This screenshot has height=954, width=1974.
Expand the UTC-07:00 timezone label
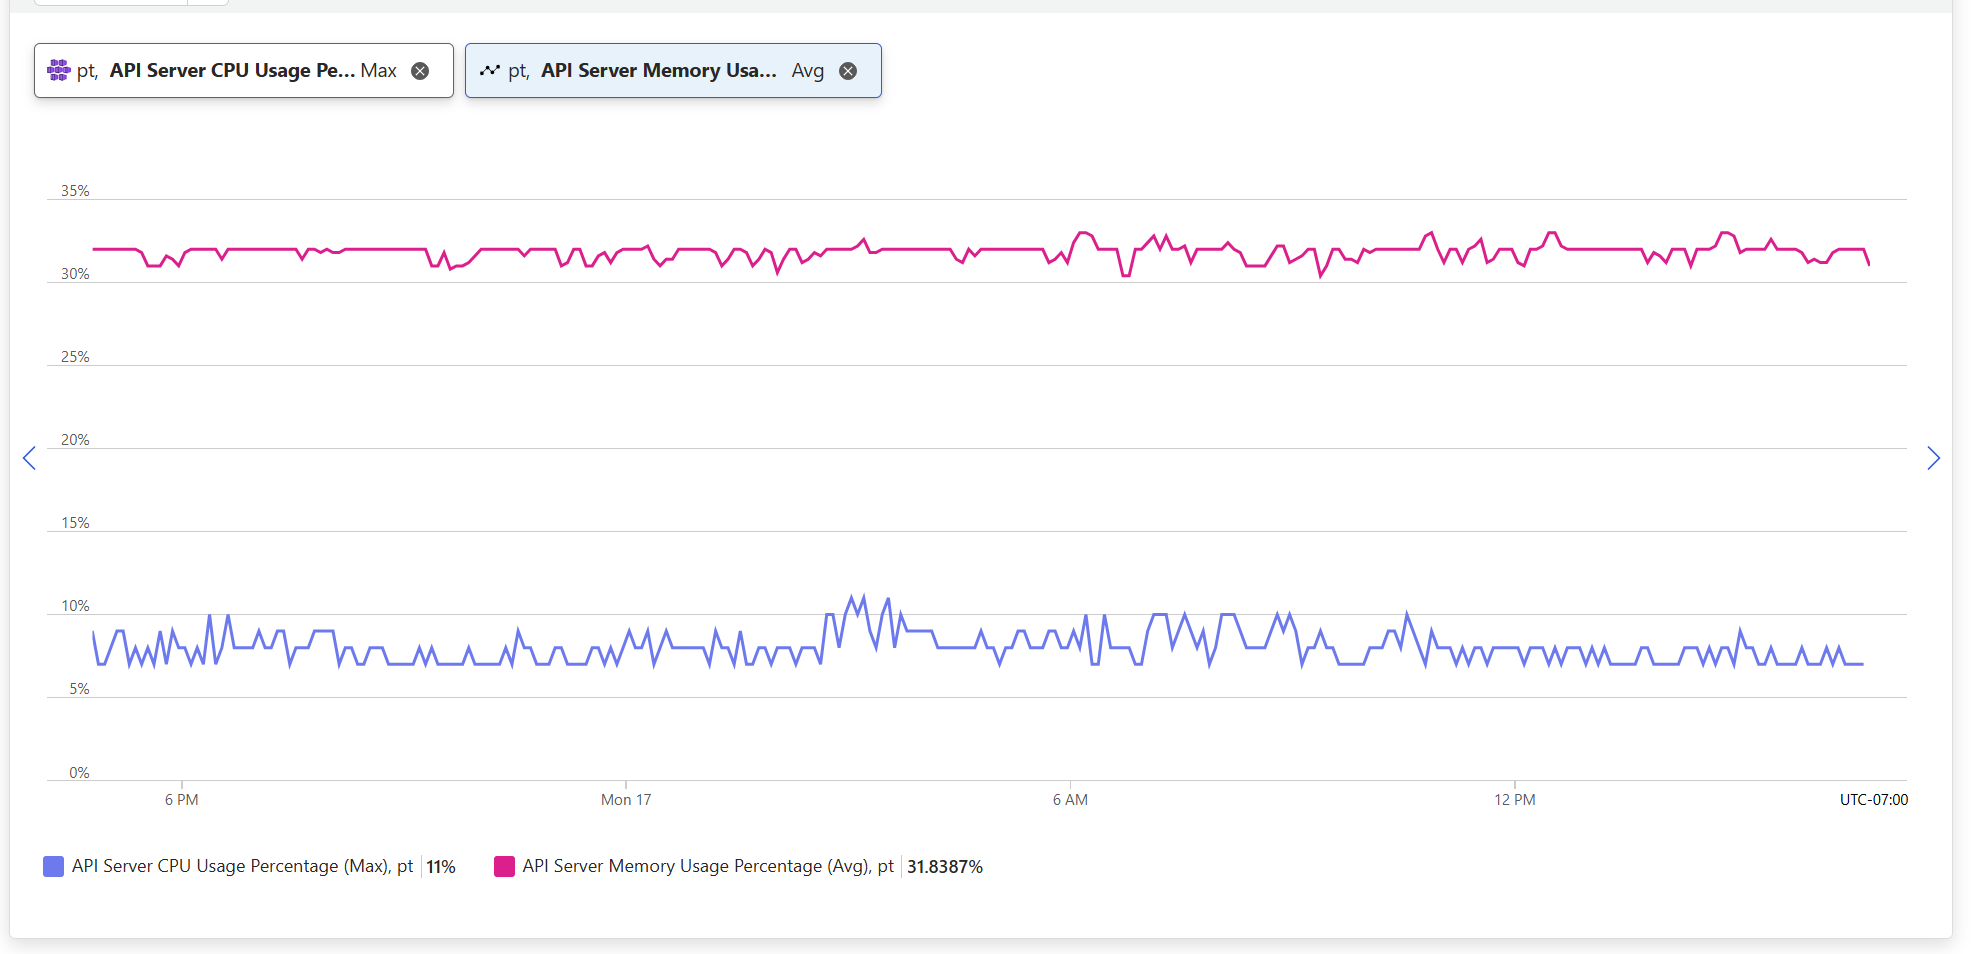(x=1874, y=799)
